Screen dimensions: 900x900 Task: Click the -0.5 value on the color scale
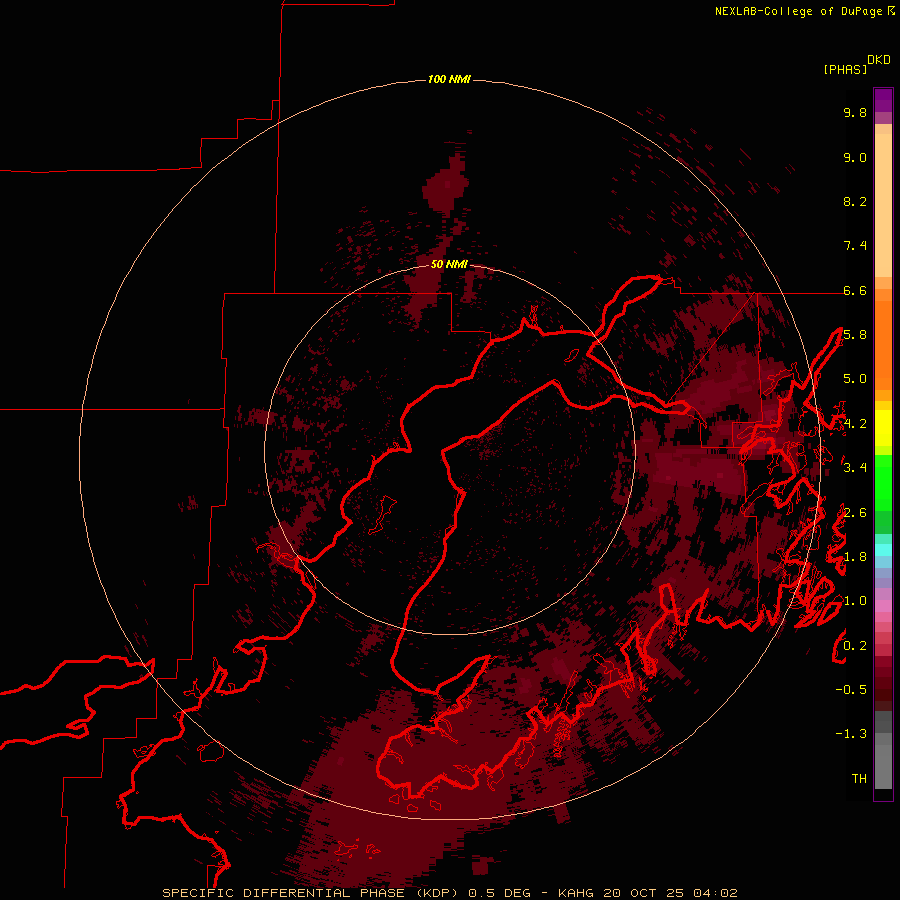tap(851, 690)
